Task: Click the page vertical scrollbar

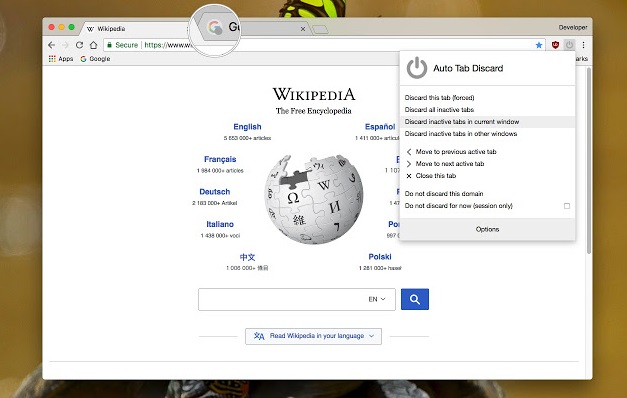Action: click(589, 160)
